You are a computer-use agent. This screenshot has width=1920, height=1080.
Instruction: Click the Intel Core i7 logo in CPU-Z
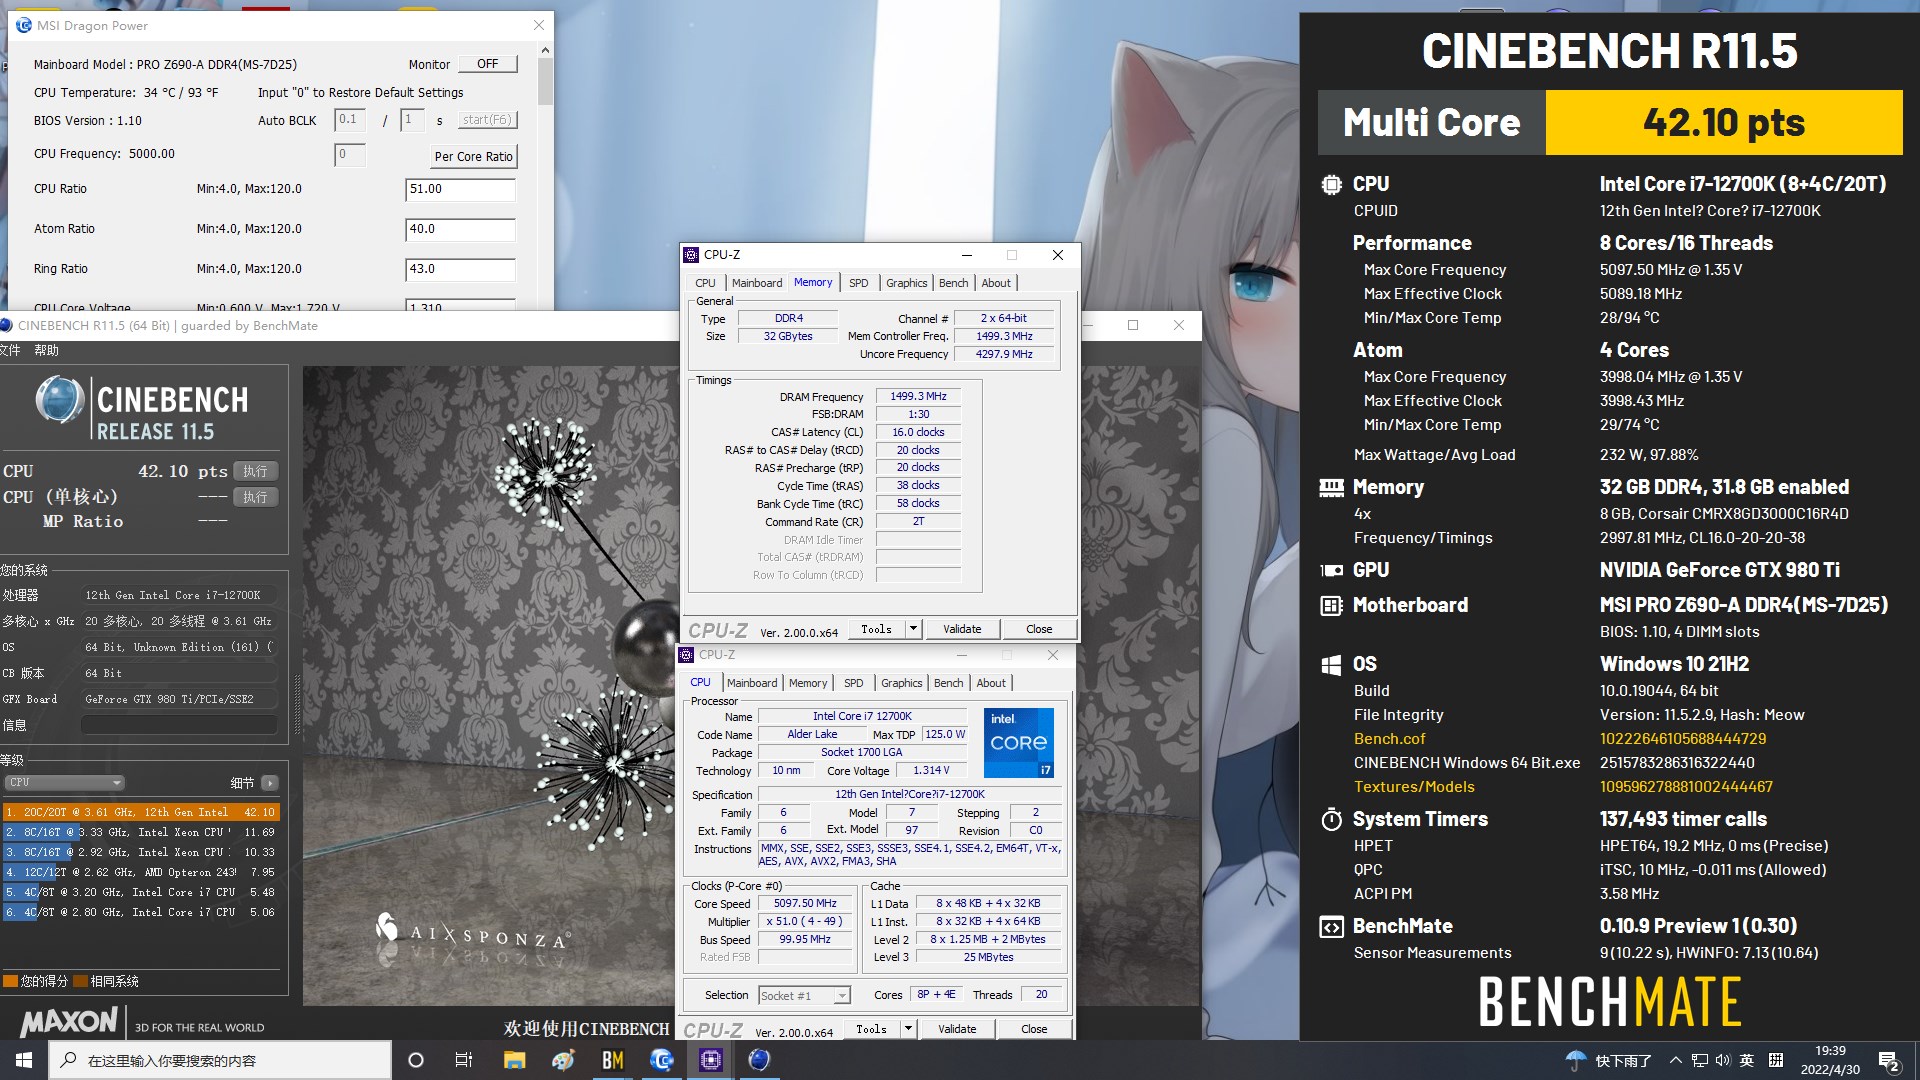[x=1019, y=743]
